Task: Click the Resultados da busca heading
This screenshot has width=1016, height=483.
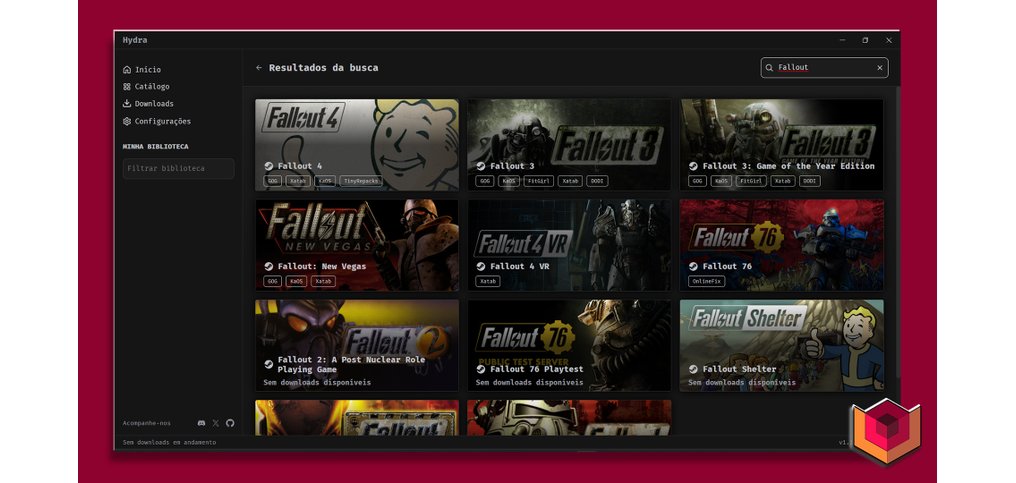Action: [x=323, y=67]
